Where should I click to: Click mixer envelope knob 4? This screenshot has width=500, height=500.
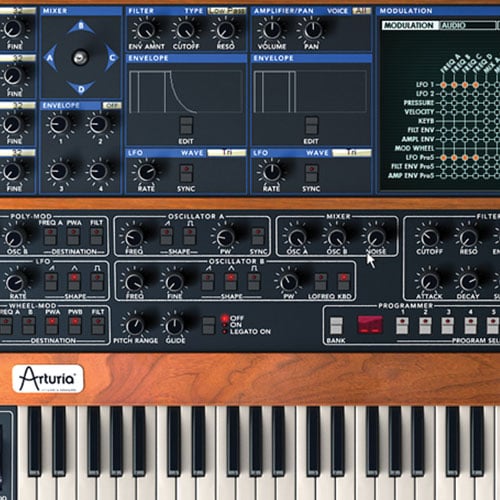[99, 172]
